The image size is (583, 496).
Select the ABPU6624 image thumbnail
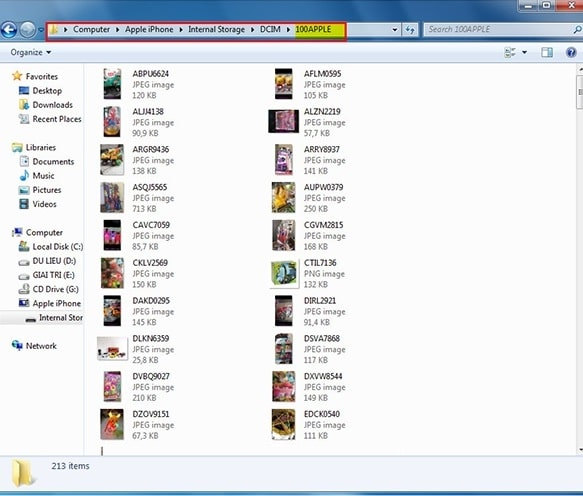[112, 84]
